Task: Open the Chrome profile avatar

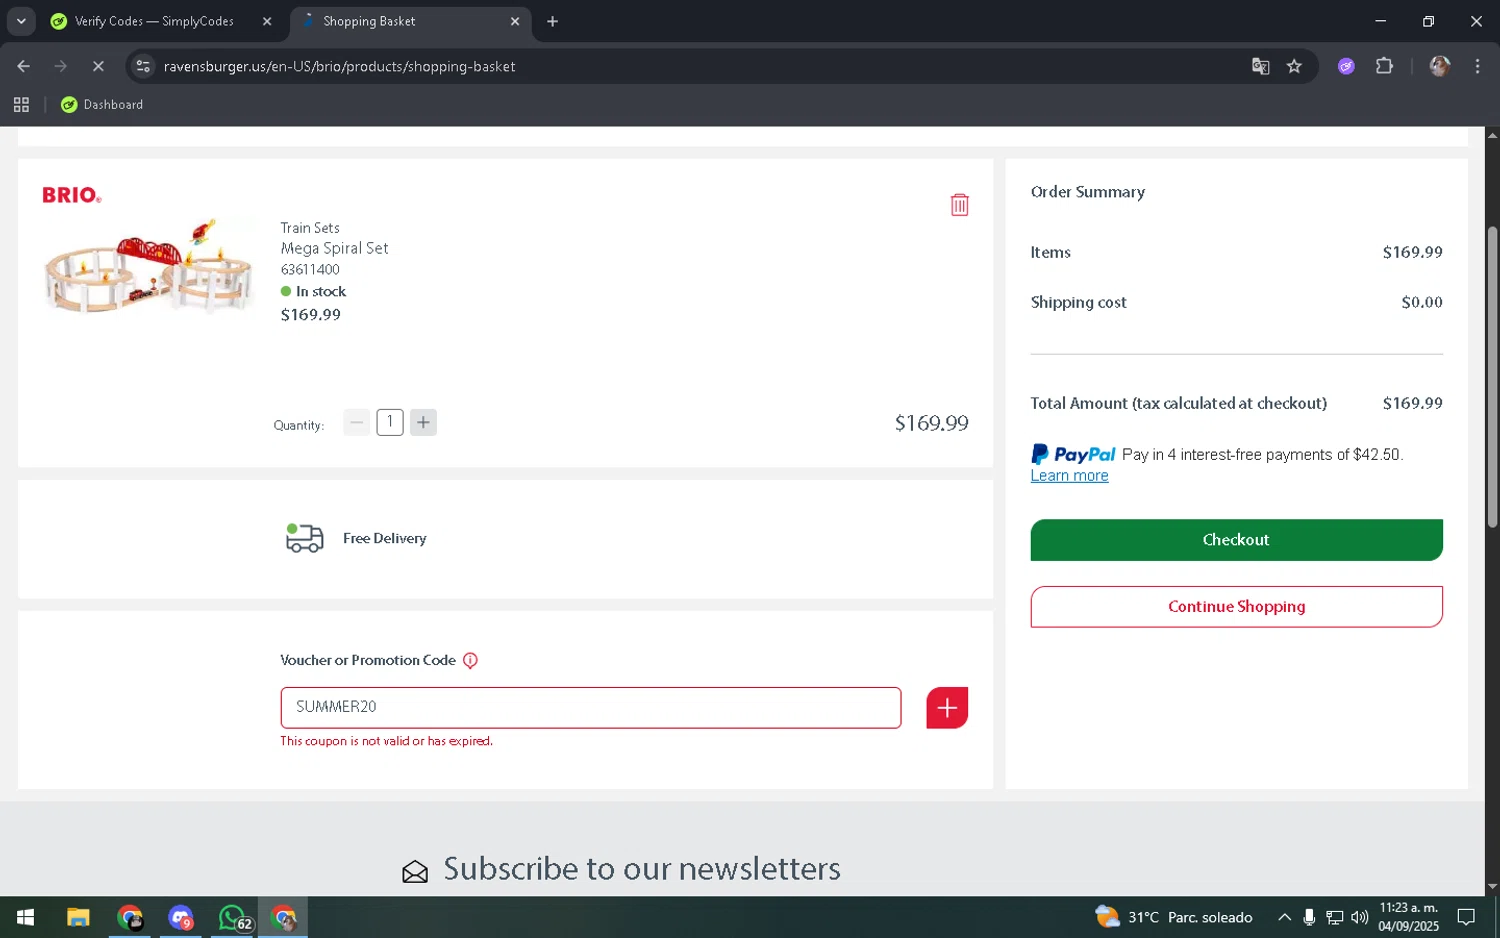Action: 1440,66
